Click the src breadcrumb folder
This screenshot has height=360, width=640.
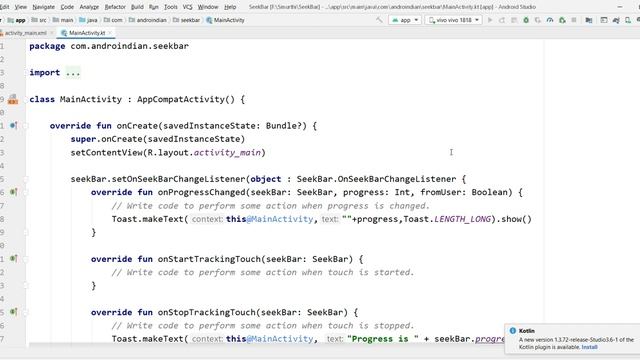coord(39,20)
